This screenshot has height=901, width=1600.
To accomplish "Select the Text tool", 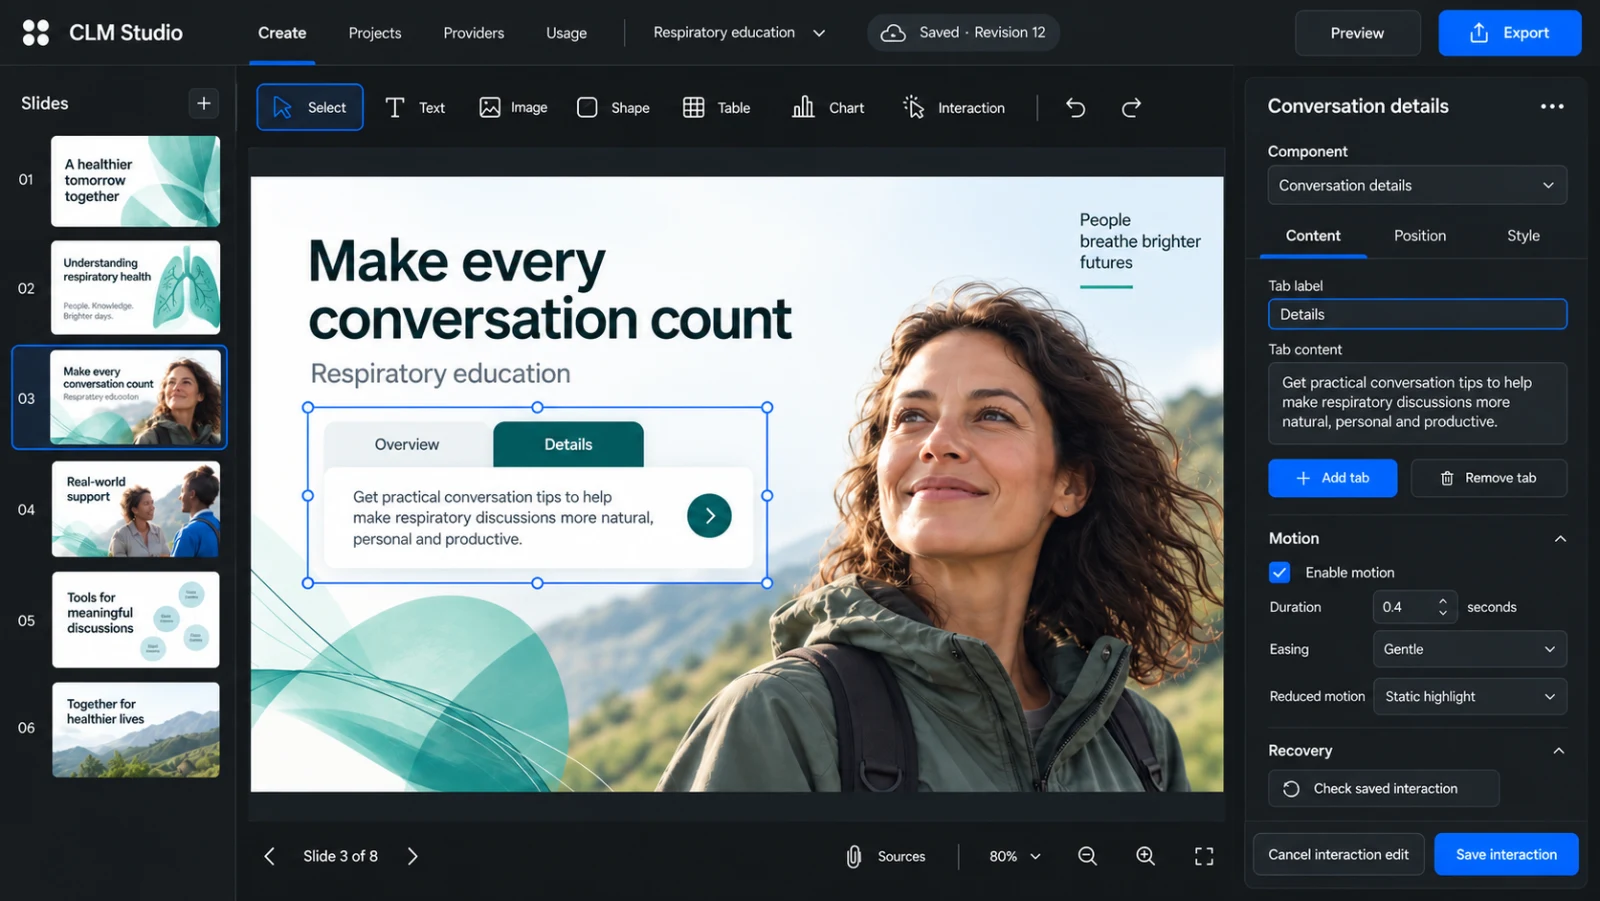I will (x=415, y=107).
